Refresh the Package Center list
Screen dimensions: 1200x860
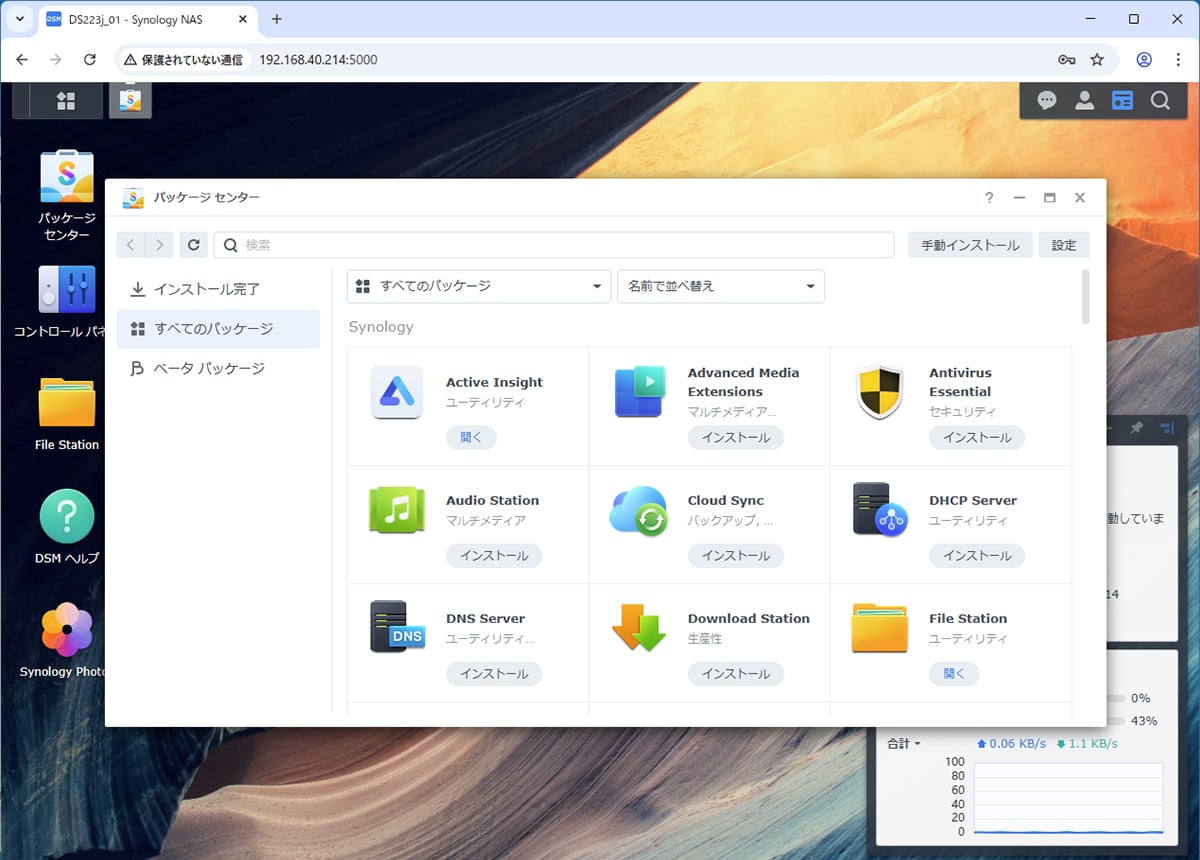pos(194,245)
